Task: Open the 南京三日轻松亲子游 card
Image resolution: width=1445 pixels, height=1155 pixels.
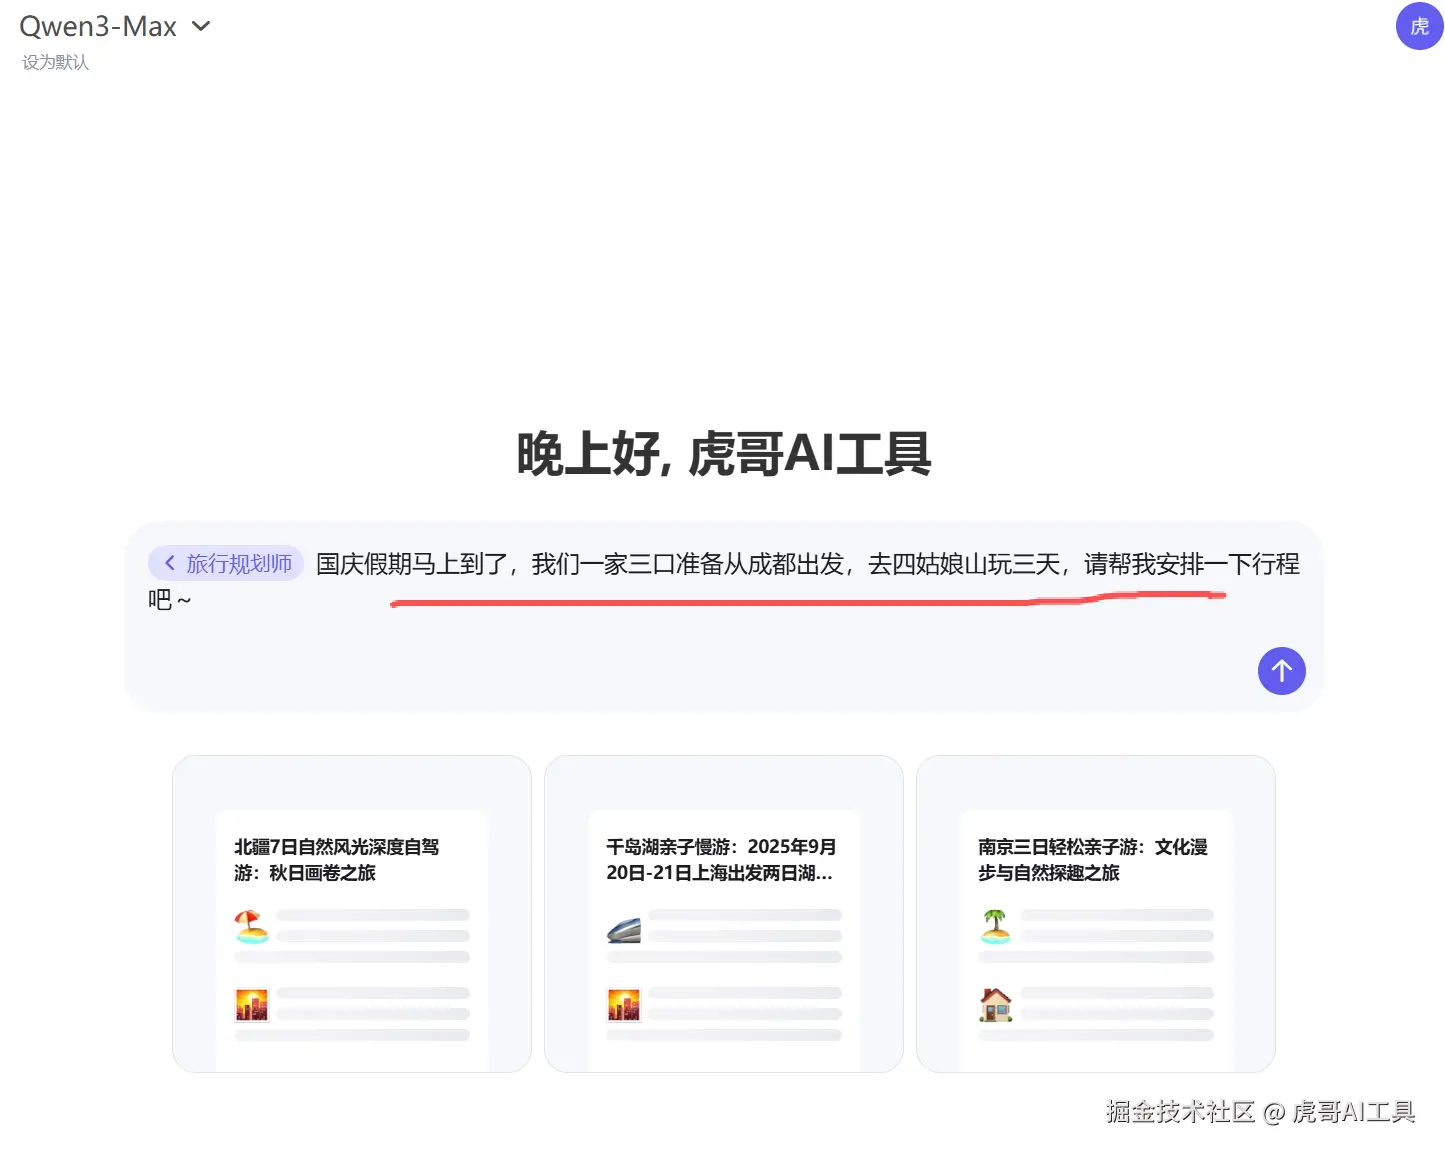Action: [x=1096, y=914]
